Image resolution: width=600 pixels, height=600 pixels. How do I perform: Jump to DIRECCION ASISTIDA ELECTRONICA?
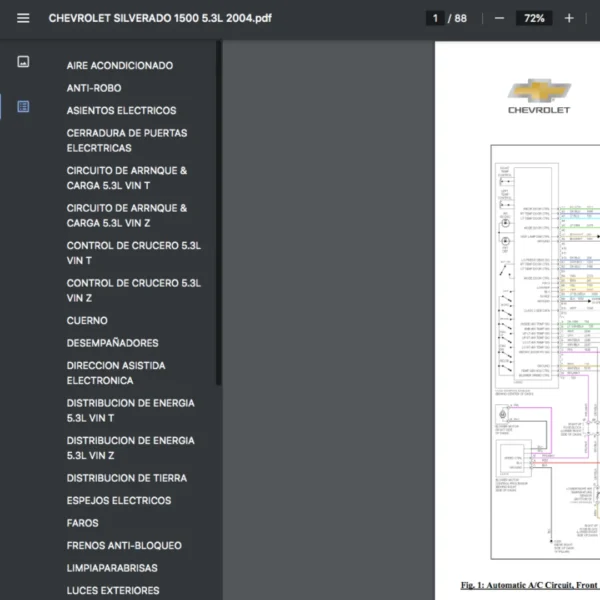click(x=116, y=373)
